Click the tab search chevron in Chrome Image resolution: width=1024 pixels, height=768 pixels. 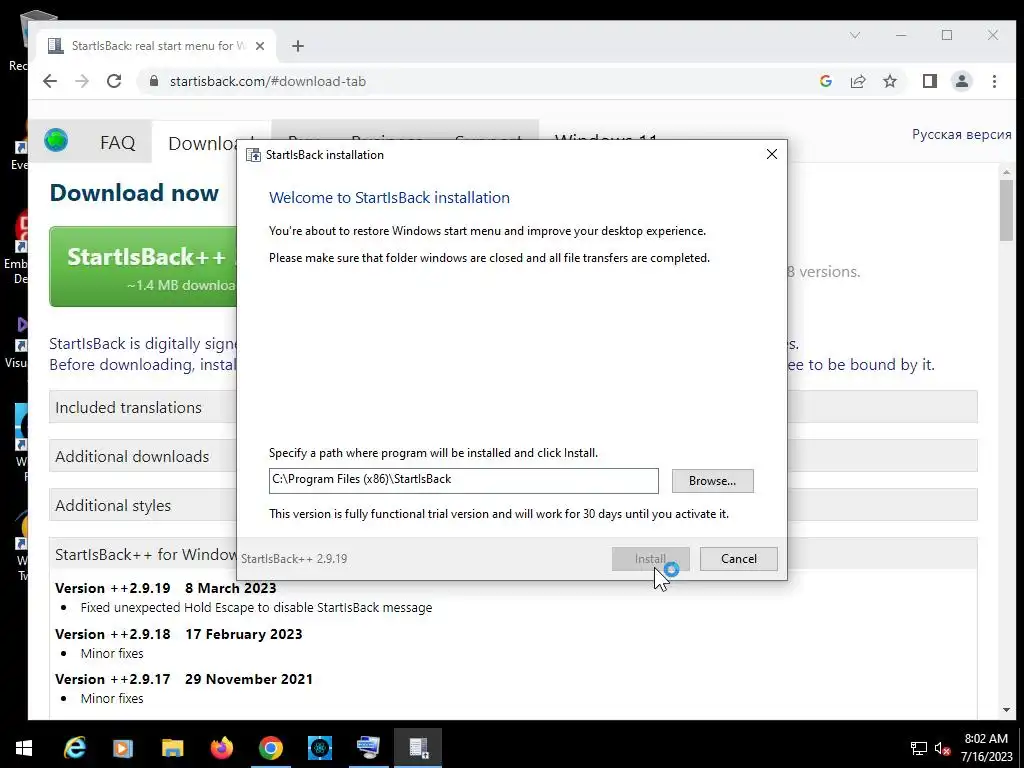(855, 35)
